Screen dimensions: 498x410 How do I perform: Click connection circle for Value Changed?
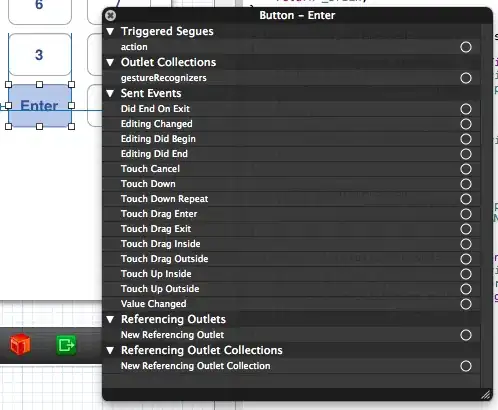[466, 304]
